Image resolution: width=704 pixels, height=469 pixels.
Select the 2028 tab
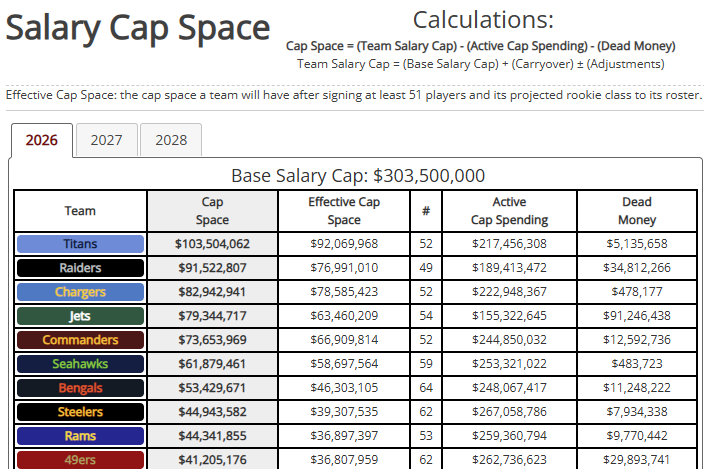pyautogui.click(x=171, y=140)
